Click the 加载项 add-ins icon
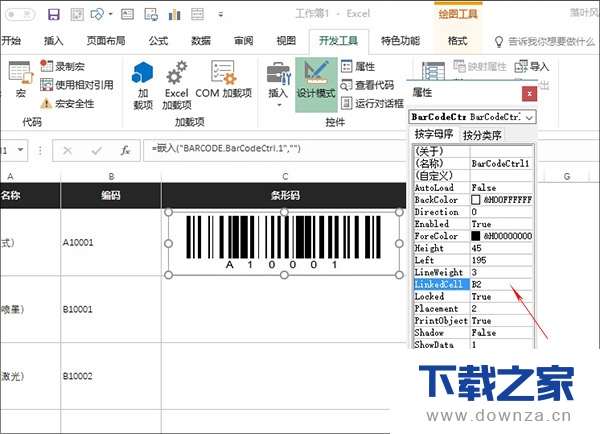The height and width of the screenshot is (434, 600). [x=143, y=86]
